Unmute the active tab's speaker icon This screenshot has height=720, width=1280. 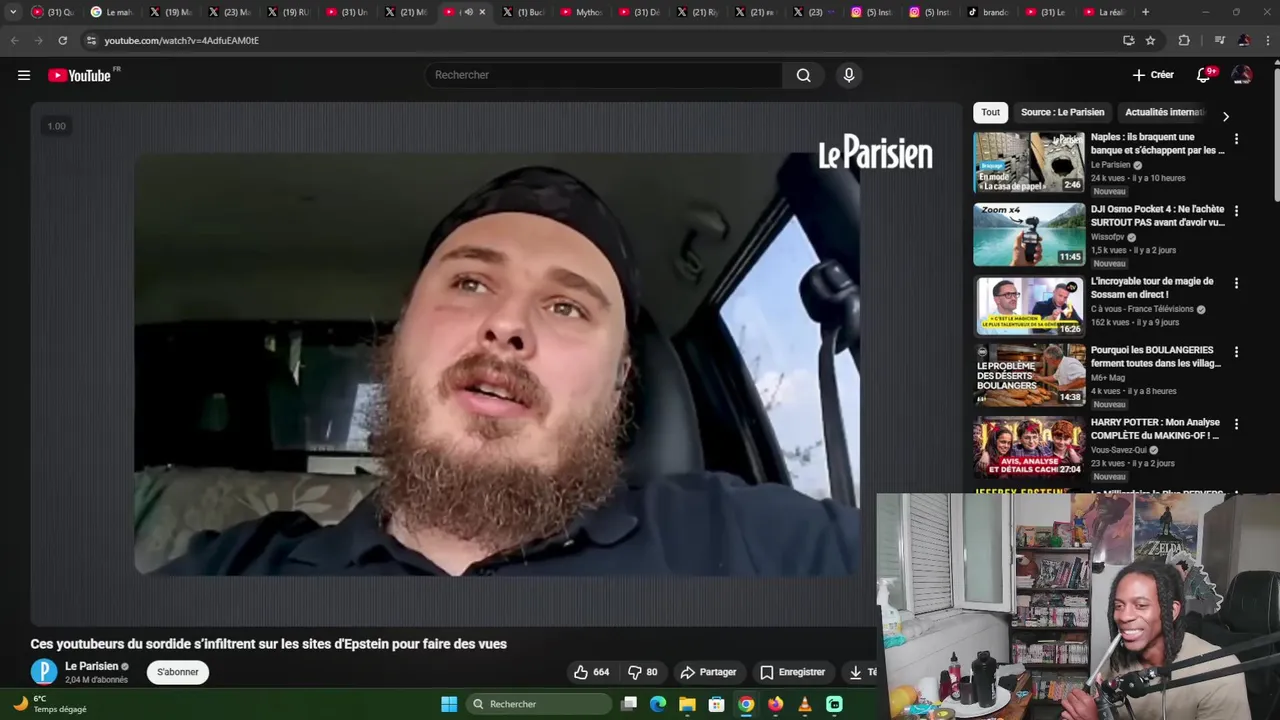[468, 12]
